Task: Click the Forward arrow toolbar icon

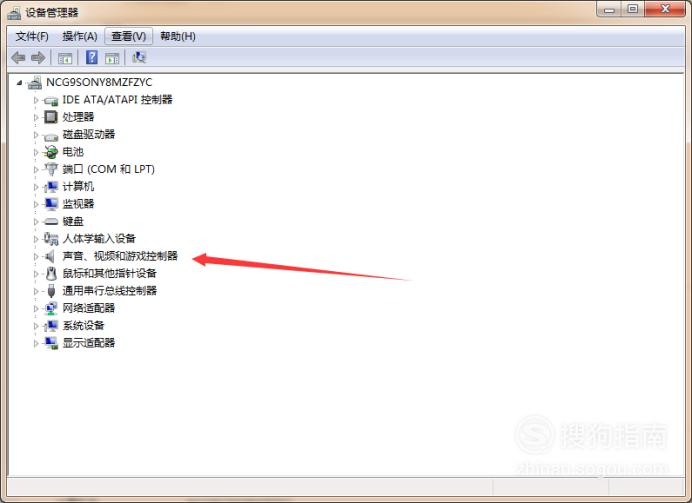Action: pyautogui.click(x=38, y=58)
